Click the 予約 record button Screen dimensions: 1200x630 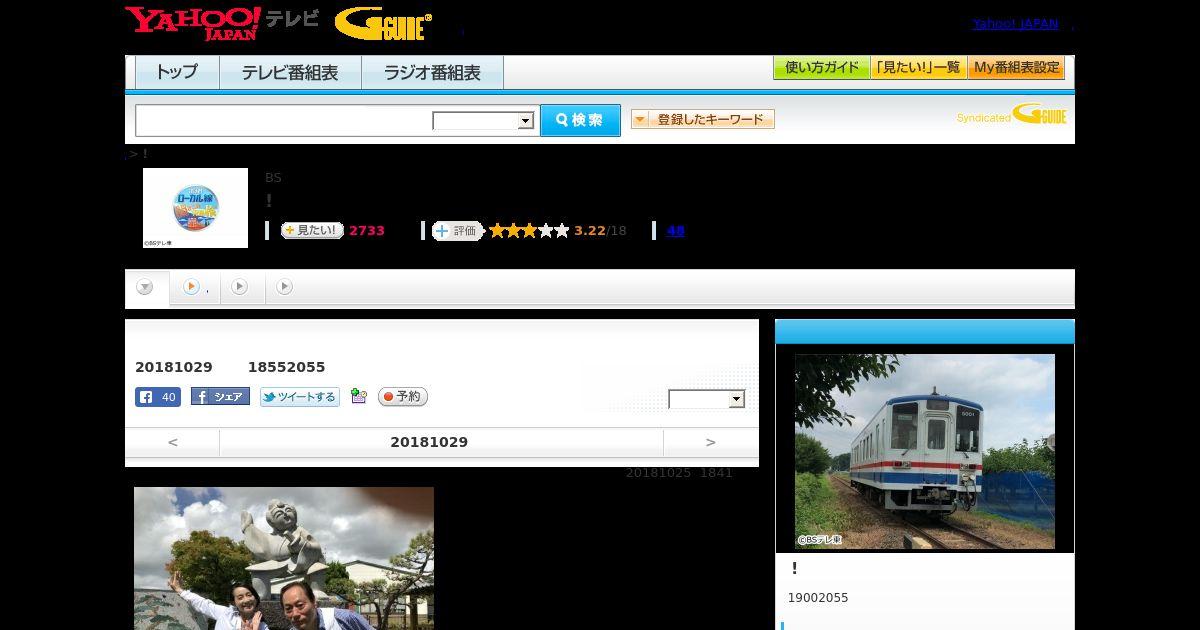click(x=402, y=397)
